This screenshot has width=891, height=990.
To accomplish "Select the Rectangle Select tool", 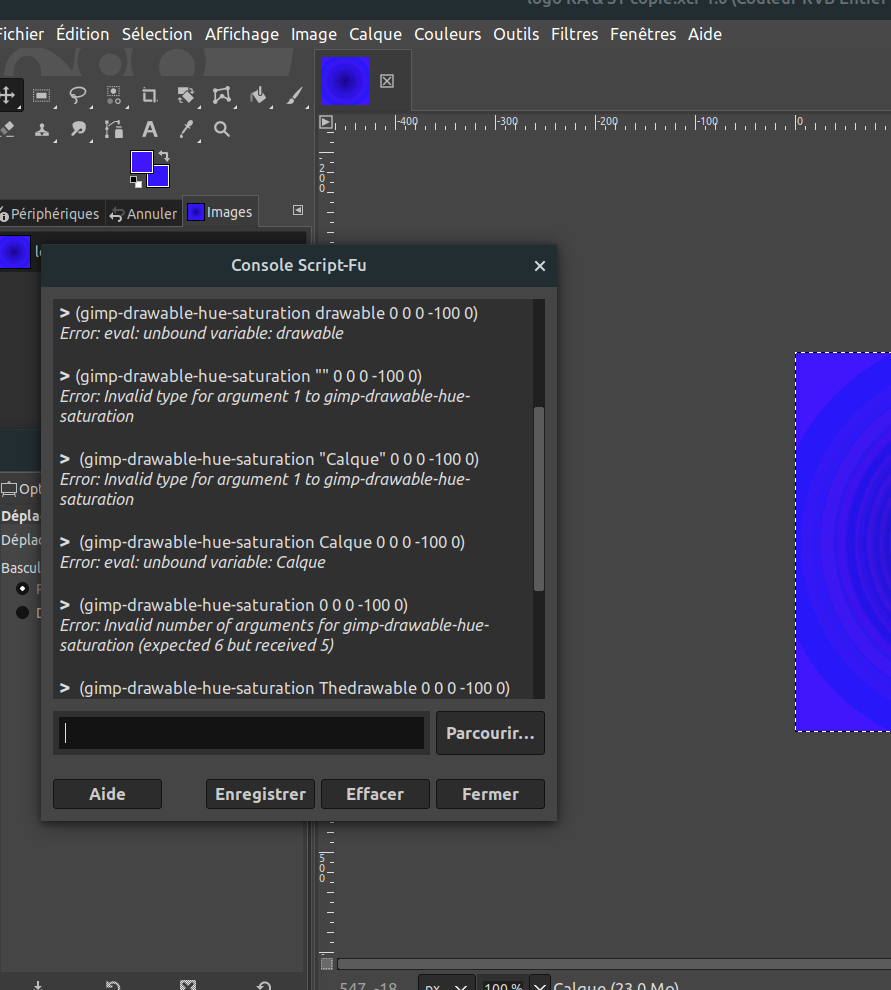I will [x=42, y=96].
